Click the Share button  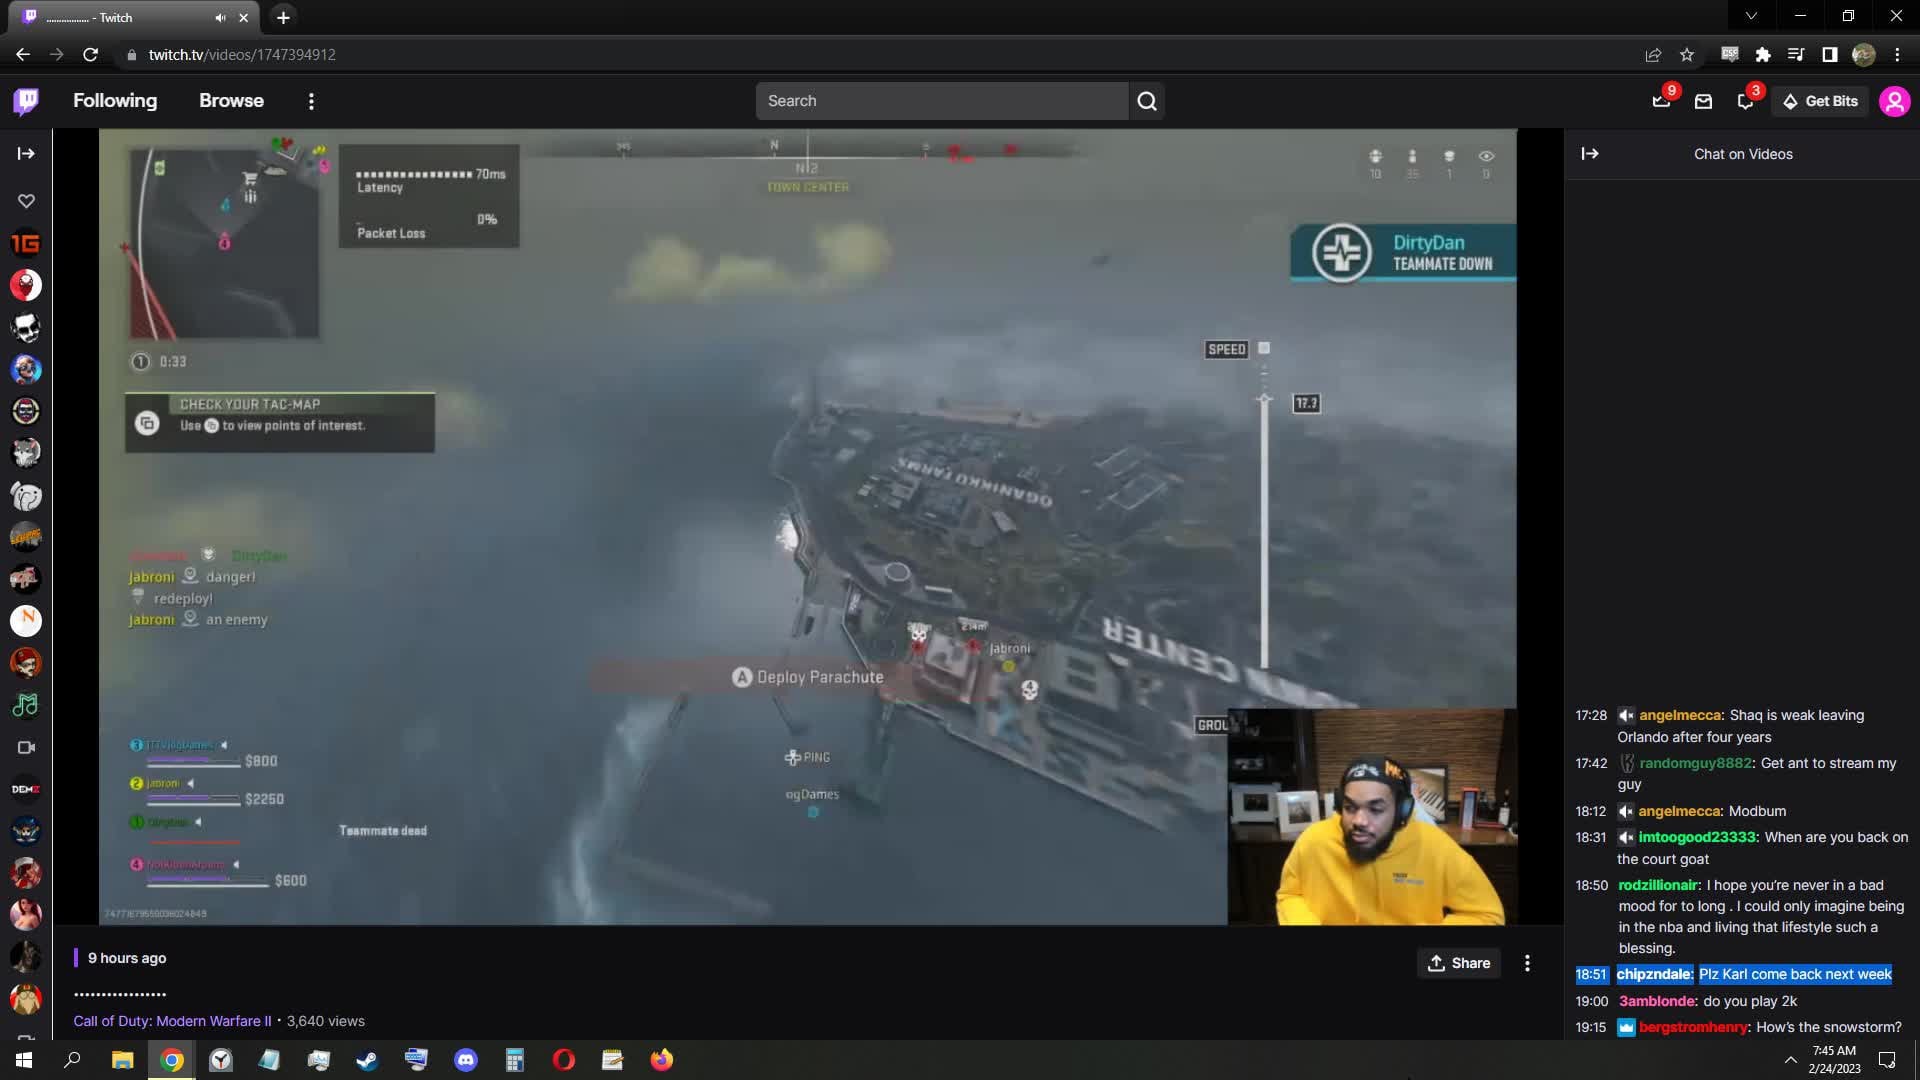pyautogui.click(x=1459, y=963)
